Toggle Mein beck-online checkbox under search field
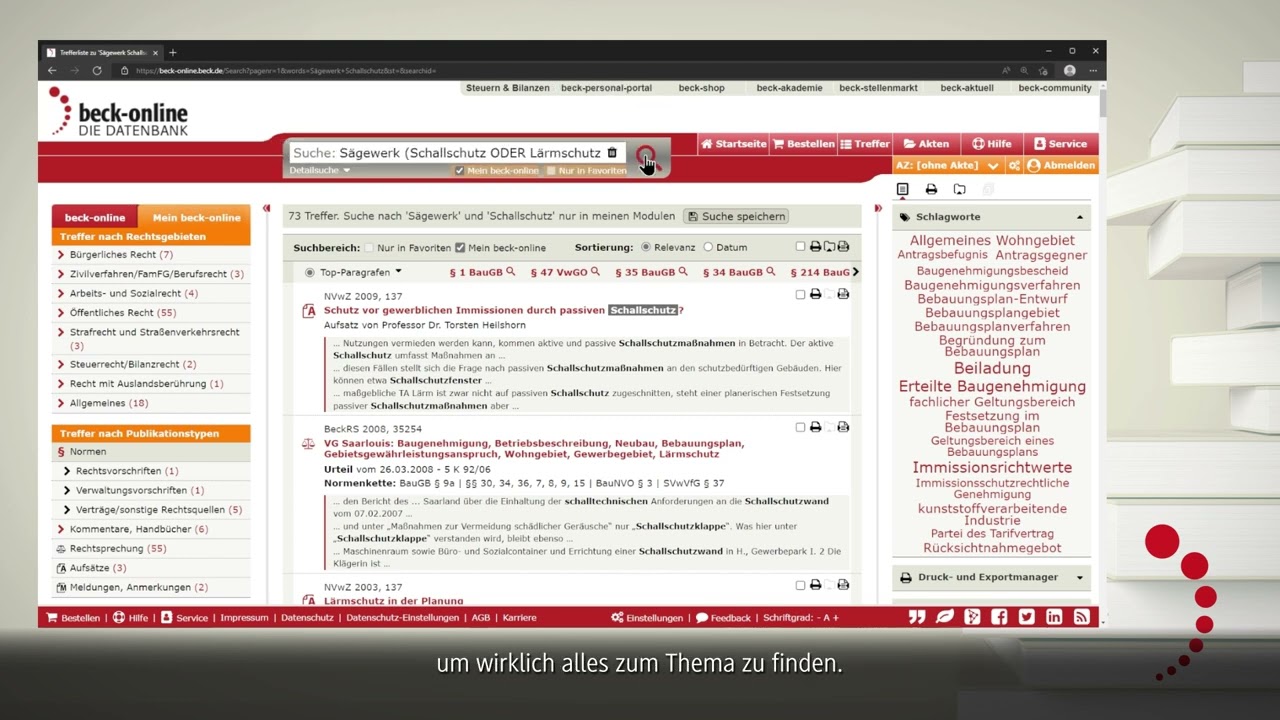Image resolution: width=1280 pixels, height=720 pixels. click(x=460, y=171)
